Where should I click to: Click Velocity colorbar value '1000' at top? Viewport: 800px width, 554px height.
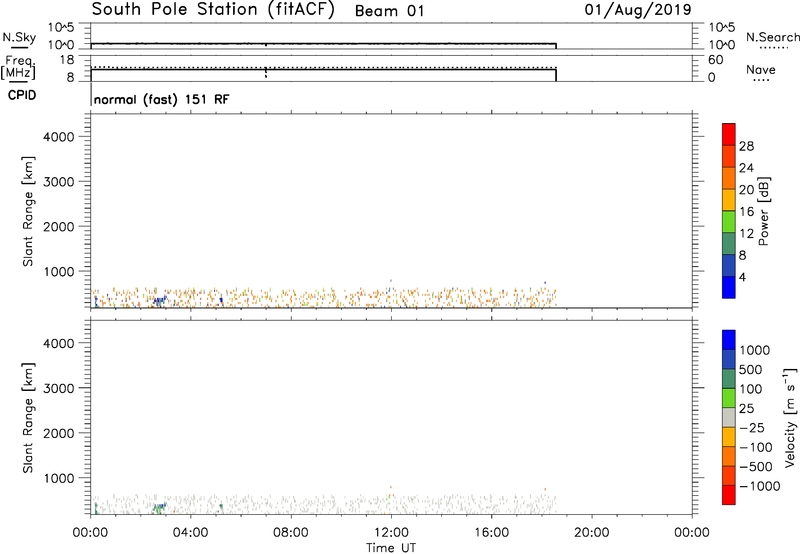pyautogui.click(x=755, y=350)
